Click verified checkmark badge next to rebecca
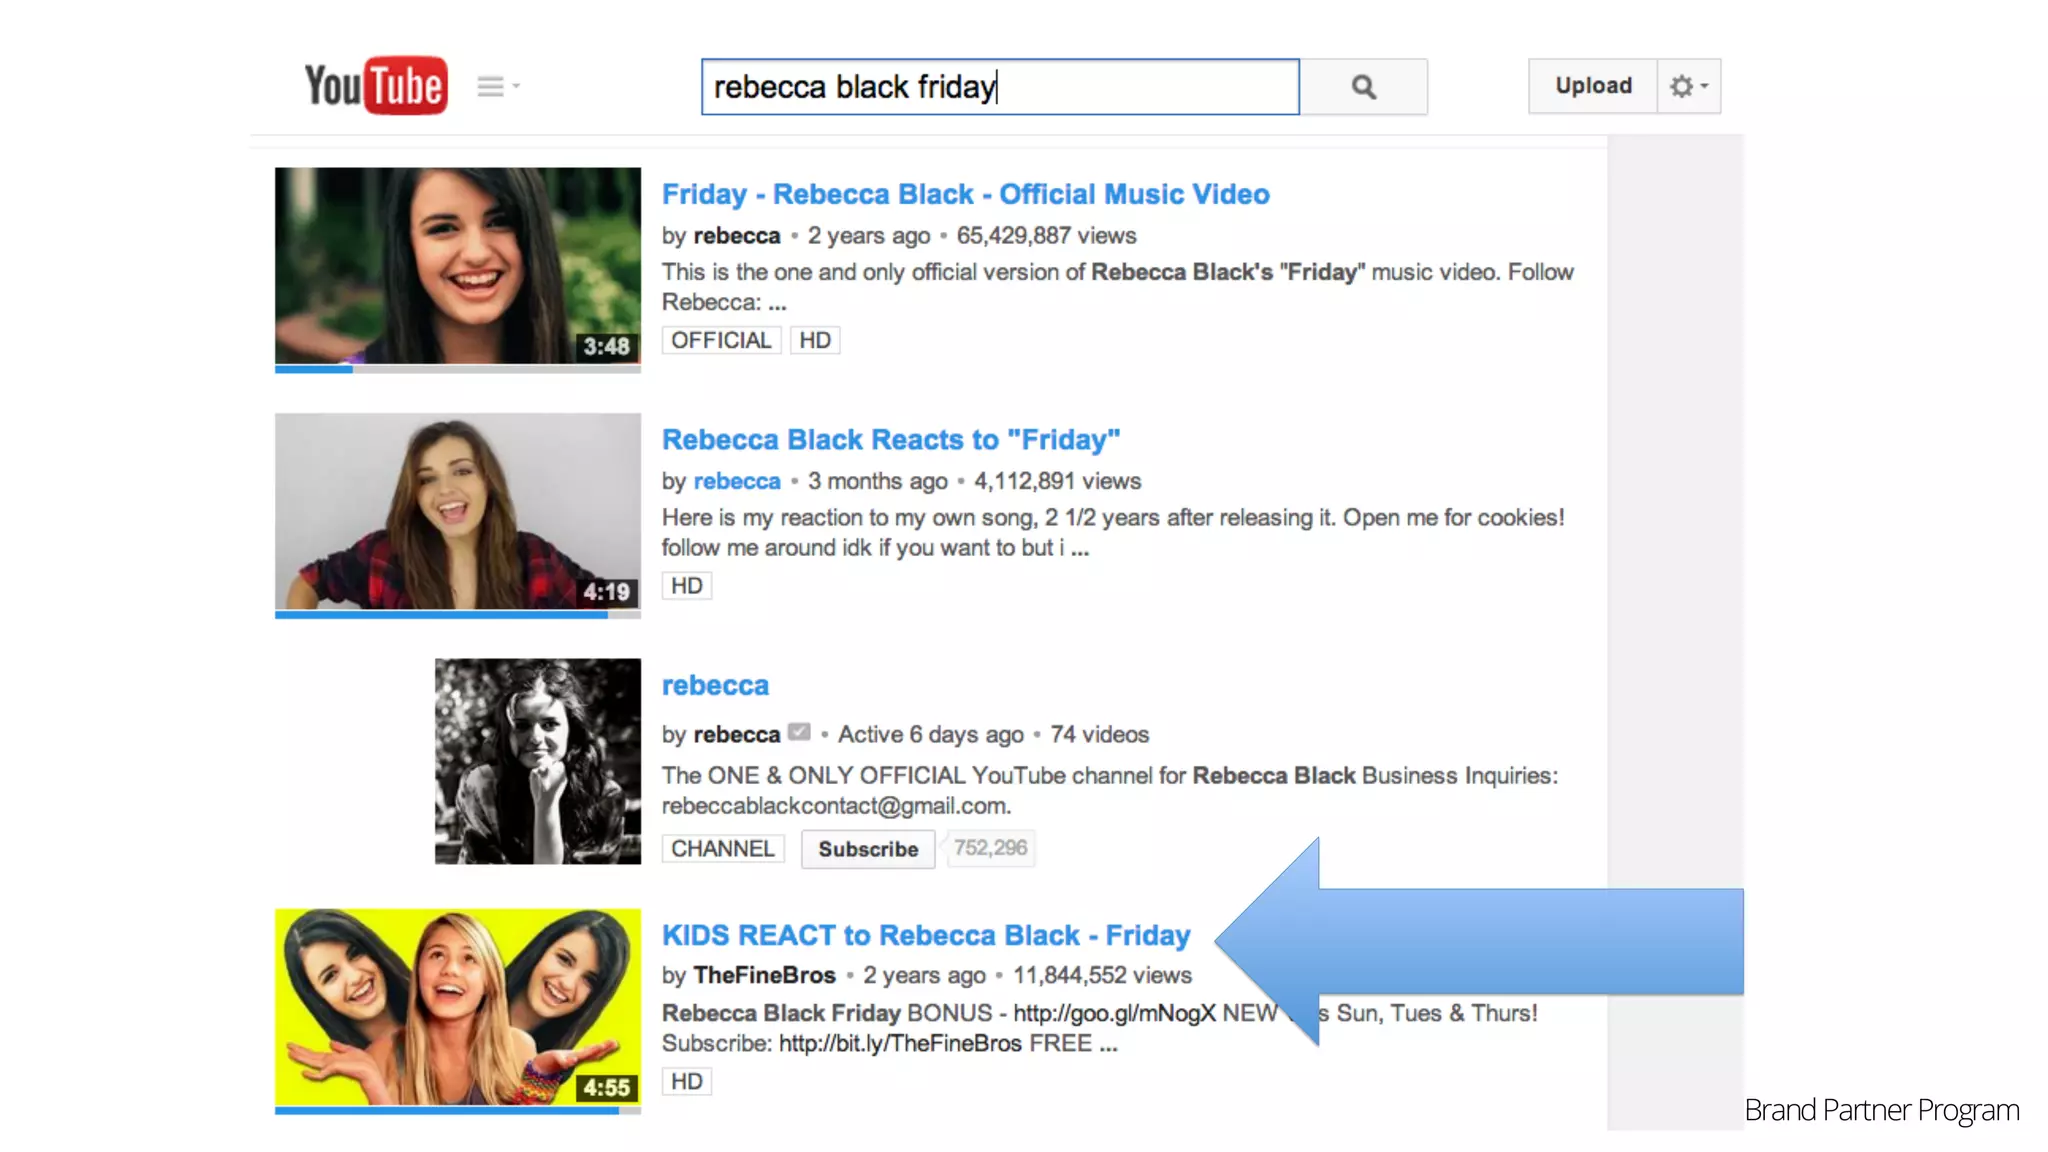The height and width of the screenshot is (1152, 2048). (x=798, y=732)
